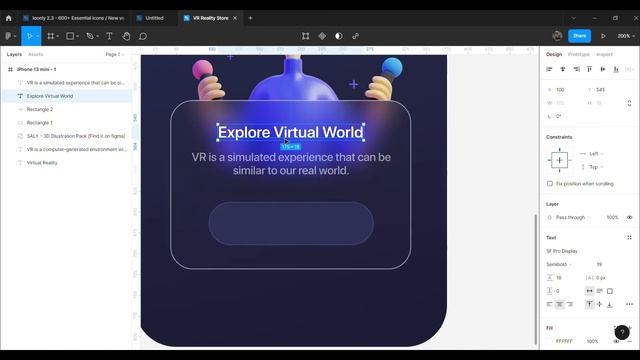
Task: Open the Page 1 pages dropdown
Action: (x=115, y=54)
